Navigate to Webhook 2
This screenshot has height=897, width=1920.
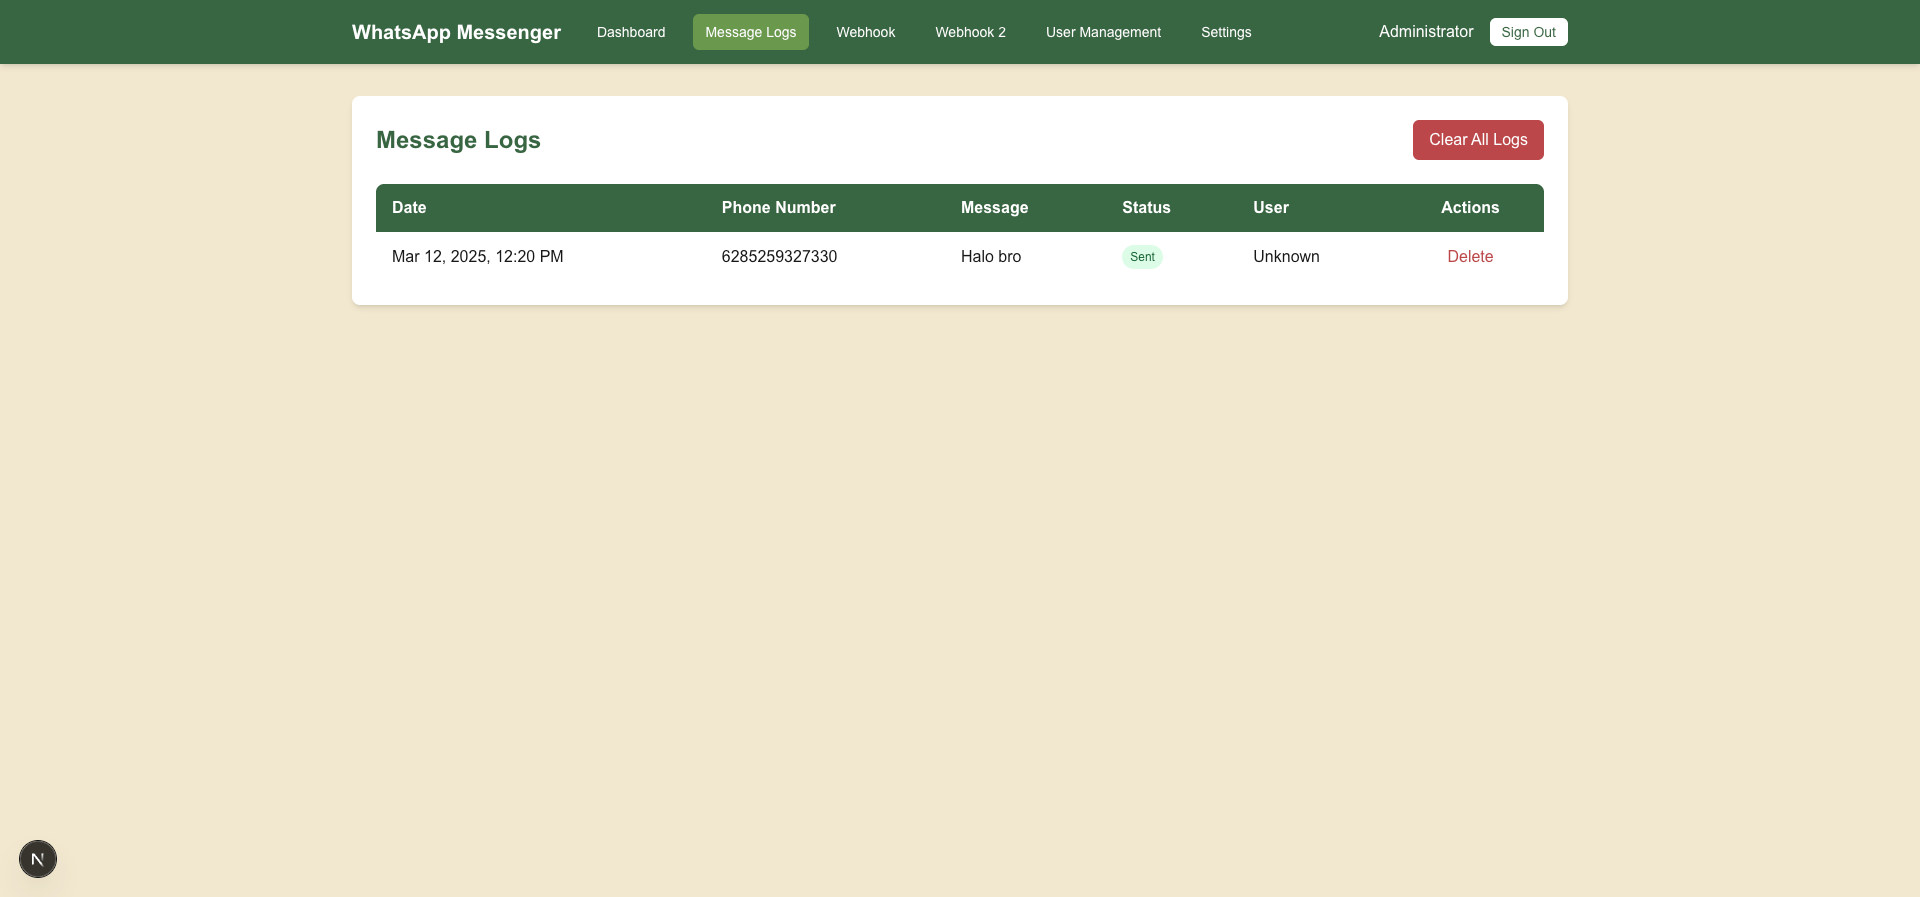pos(970,32)
